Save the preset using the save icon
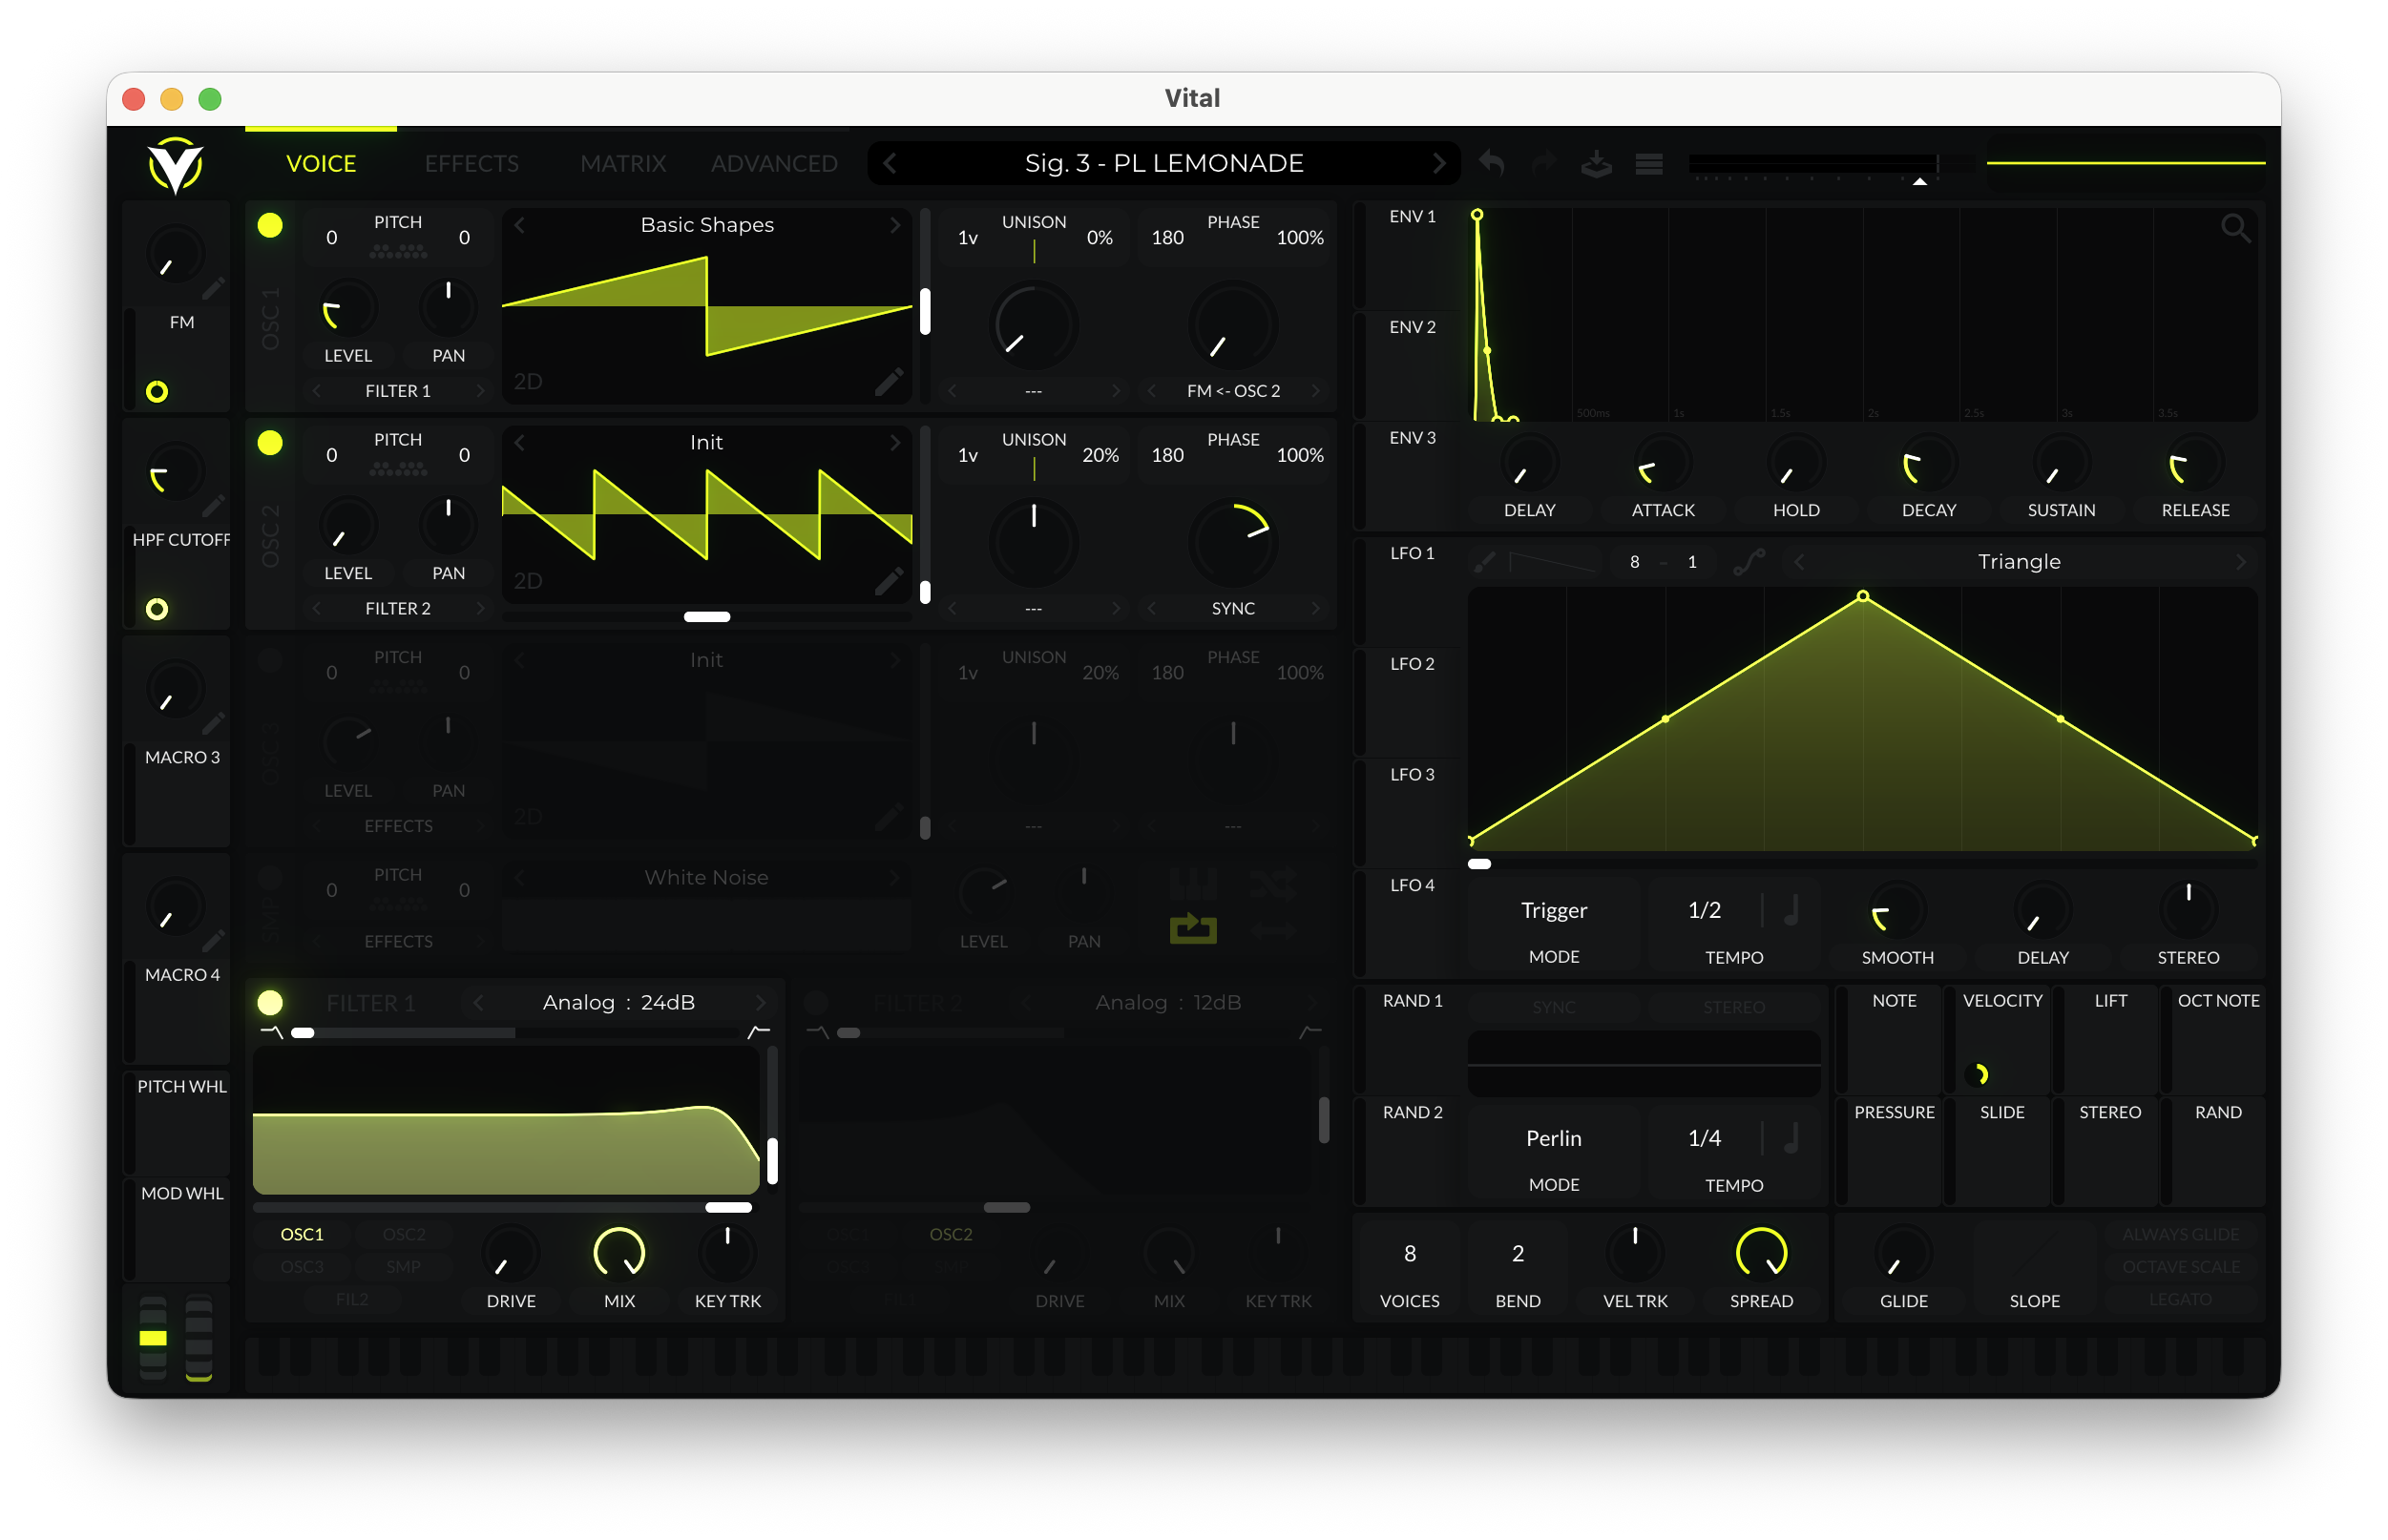Screen dimensions: 2388x1540 pos(1596,163)
